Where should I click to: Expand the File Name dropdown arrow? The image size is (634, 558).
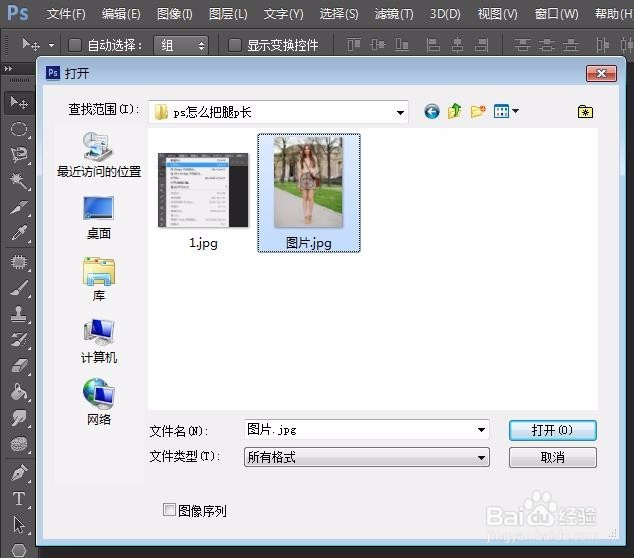click(x=481, y=430)
